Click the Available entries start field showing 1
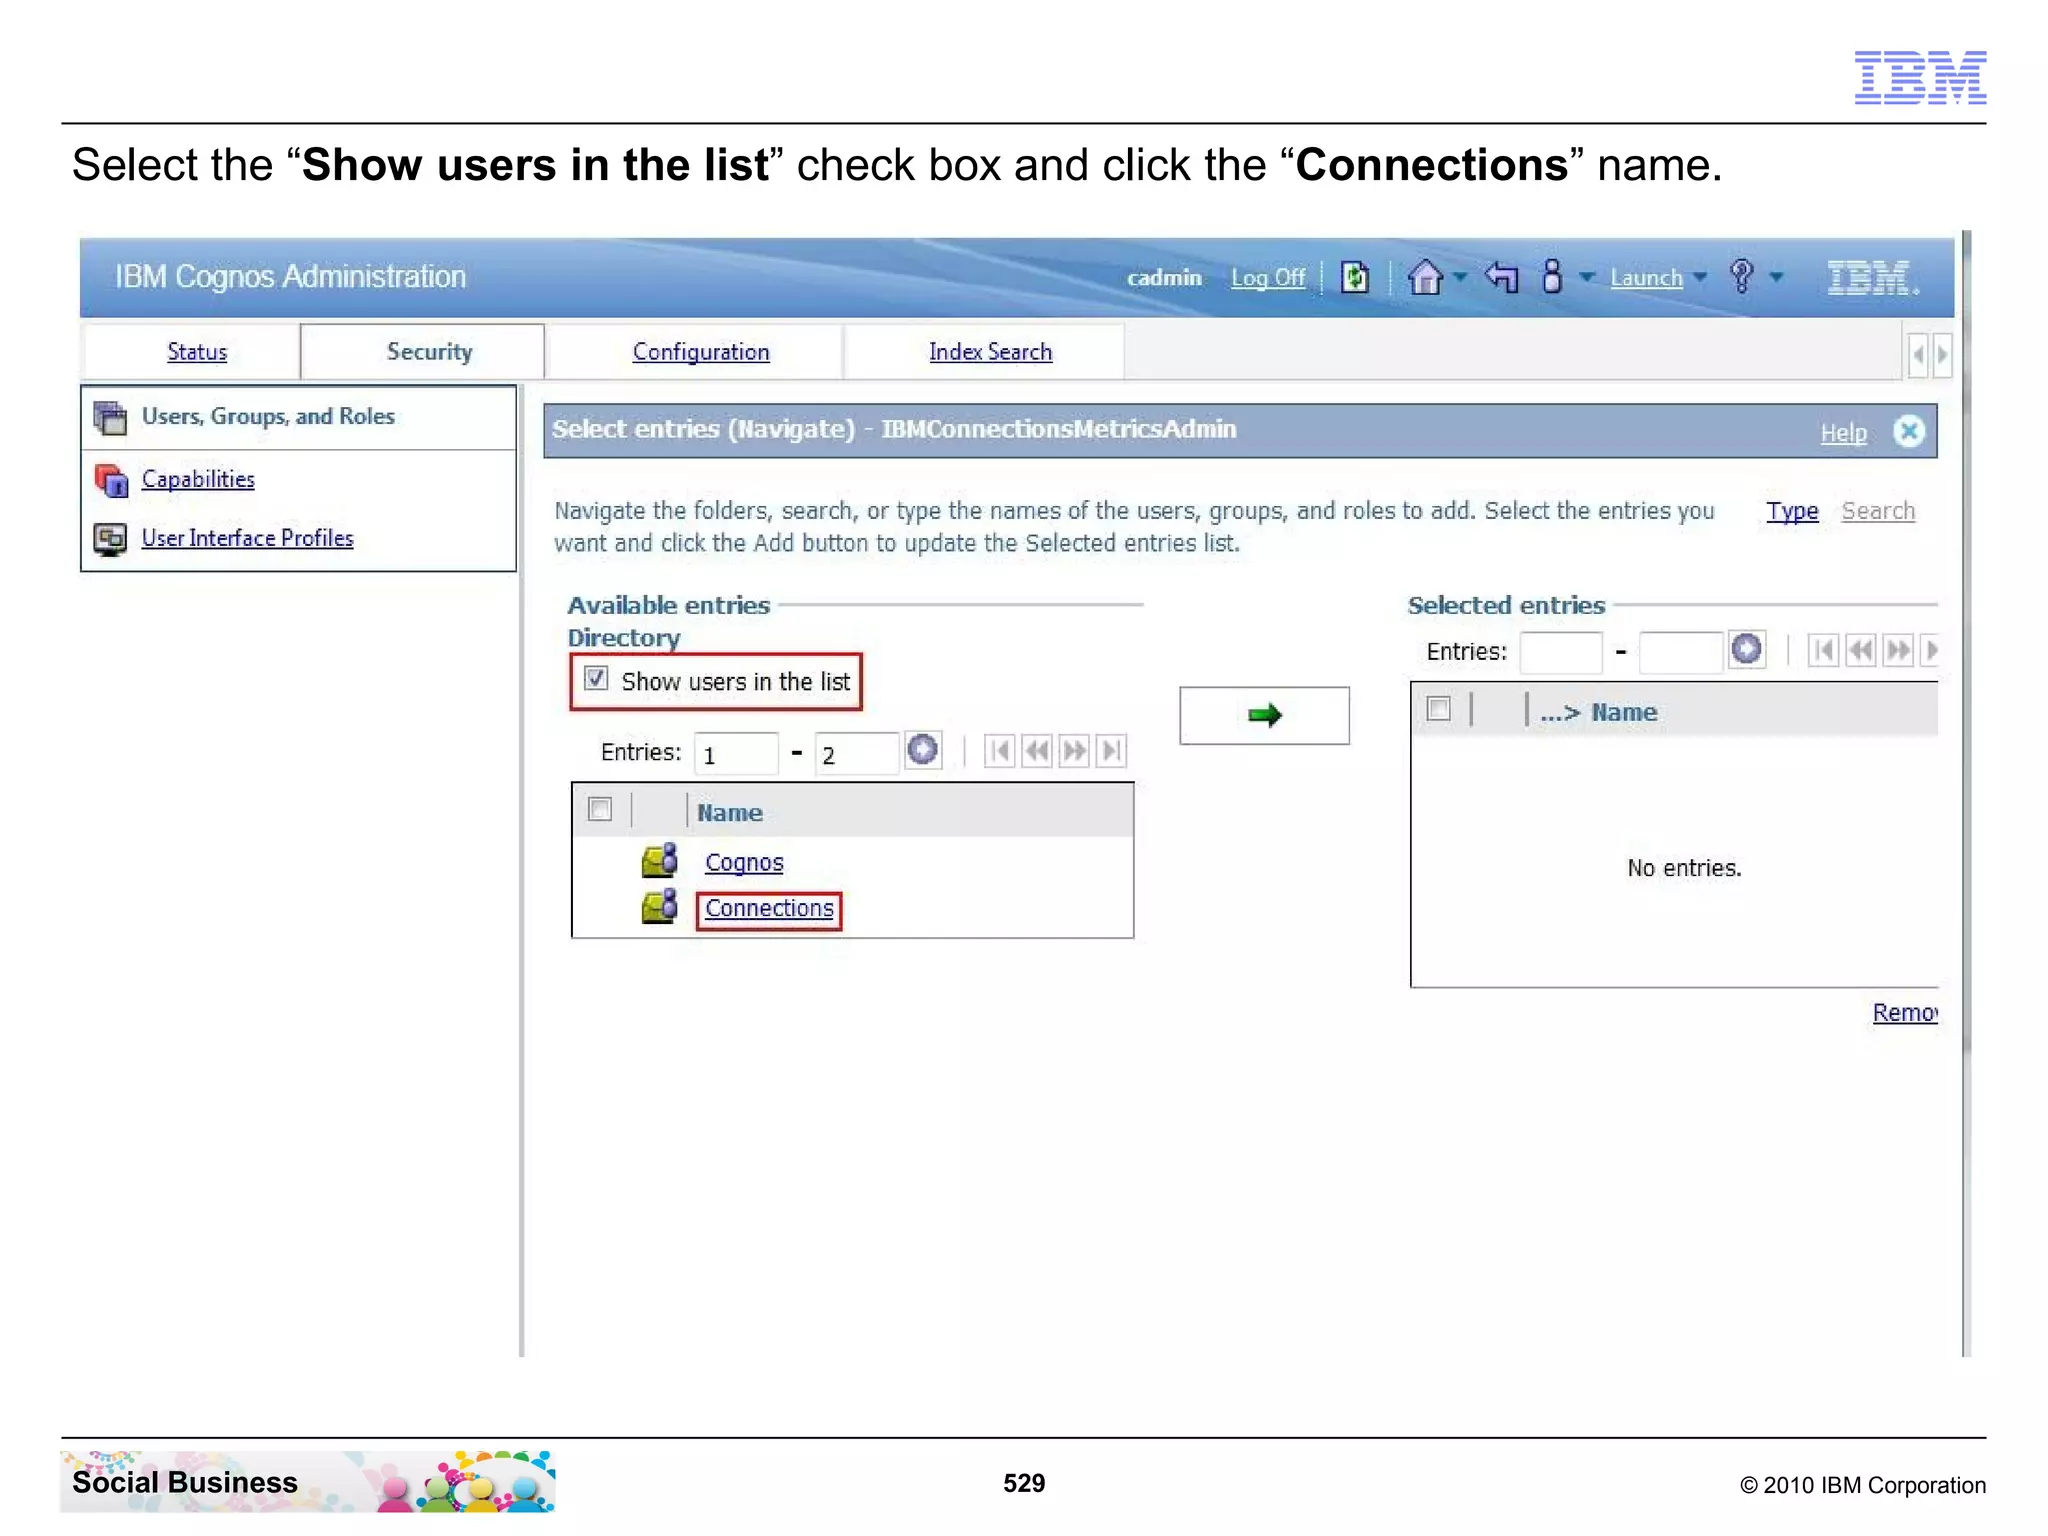 point(736,753)
